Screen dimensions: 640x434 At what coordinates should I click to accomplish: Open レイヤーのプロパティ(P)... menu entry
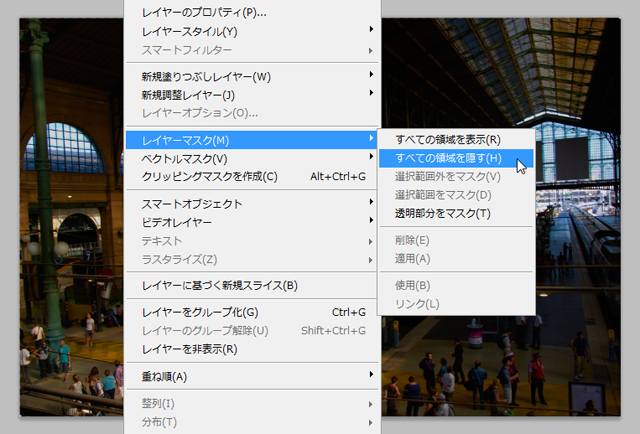click(x=252, y=13)
